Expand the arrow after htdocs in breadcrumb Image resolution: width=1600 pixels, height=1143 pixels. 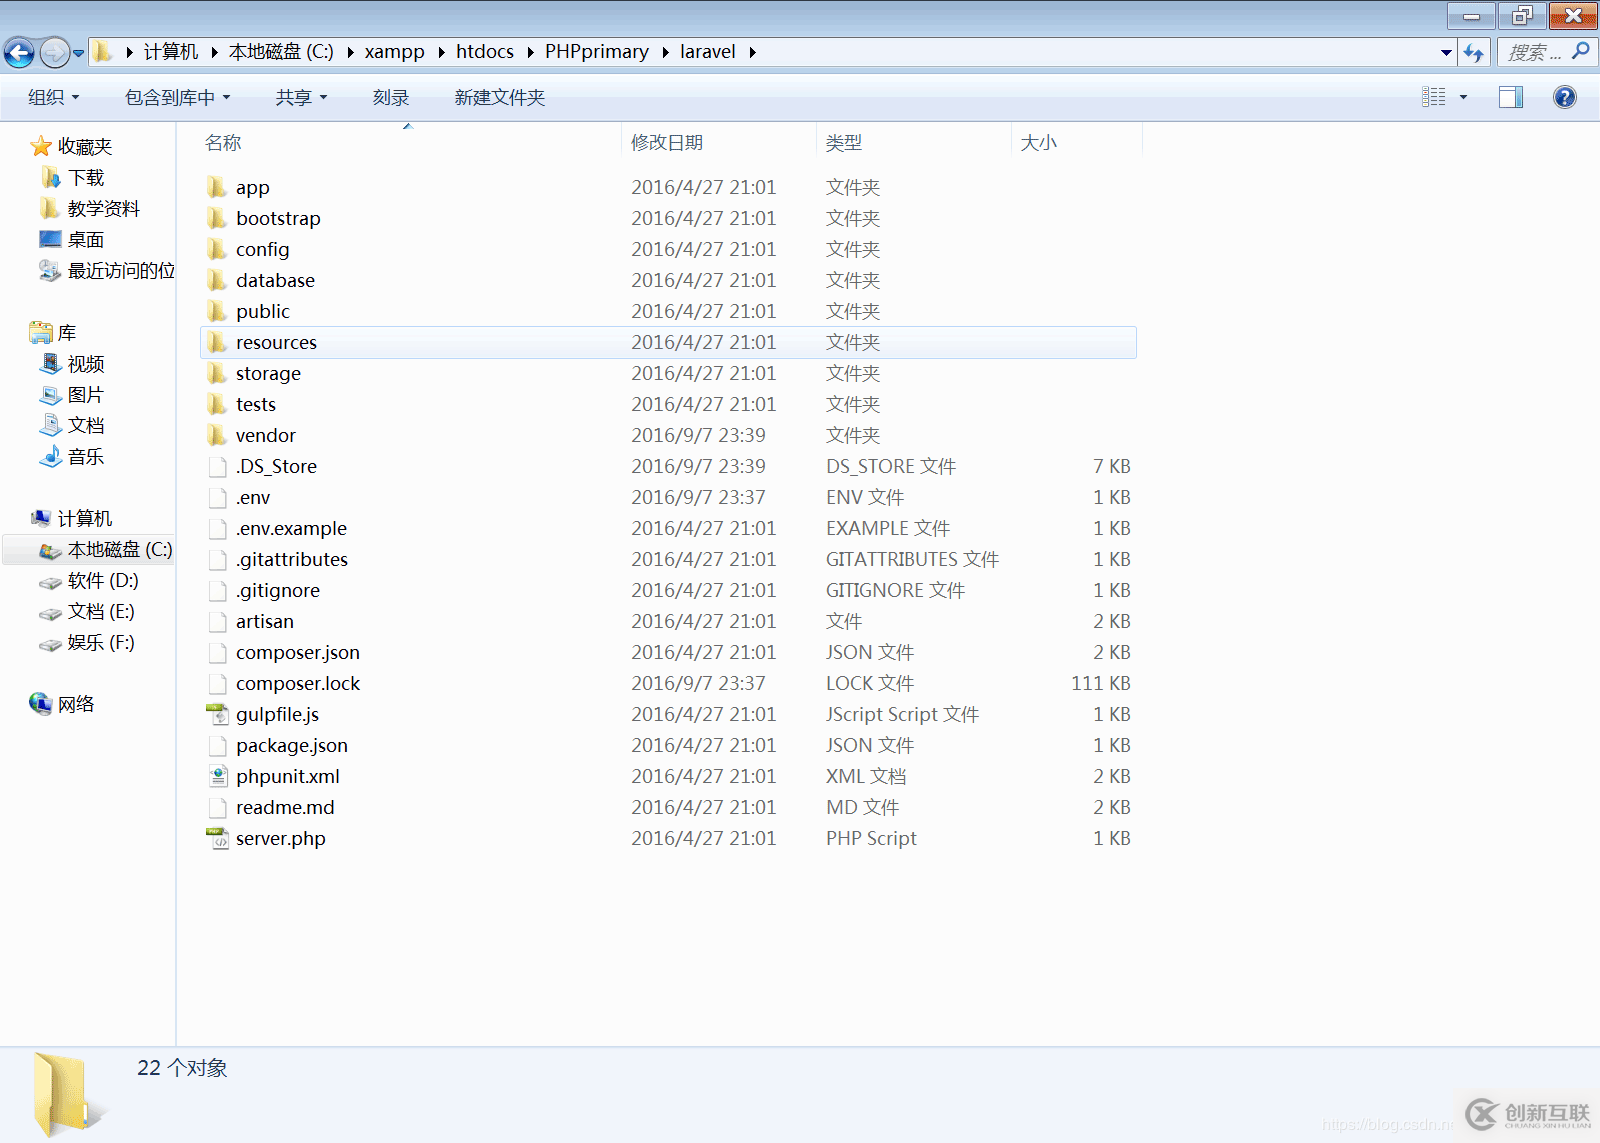point(530,52)
